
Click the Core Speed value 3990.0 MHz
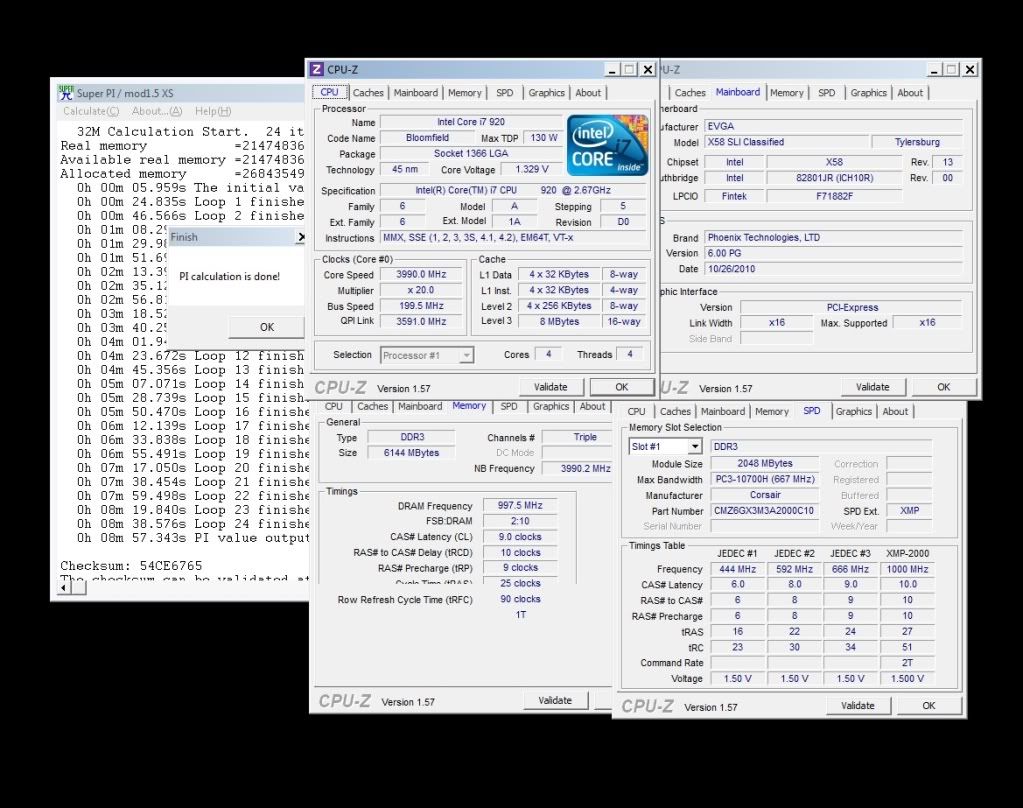[x=421, y=274]
